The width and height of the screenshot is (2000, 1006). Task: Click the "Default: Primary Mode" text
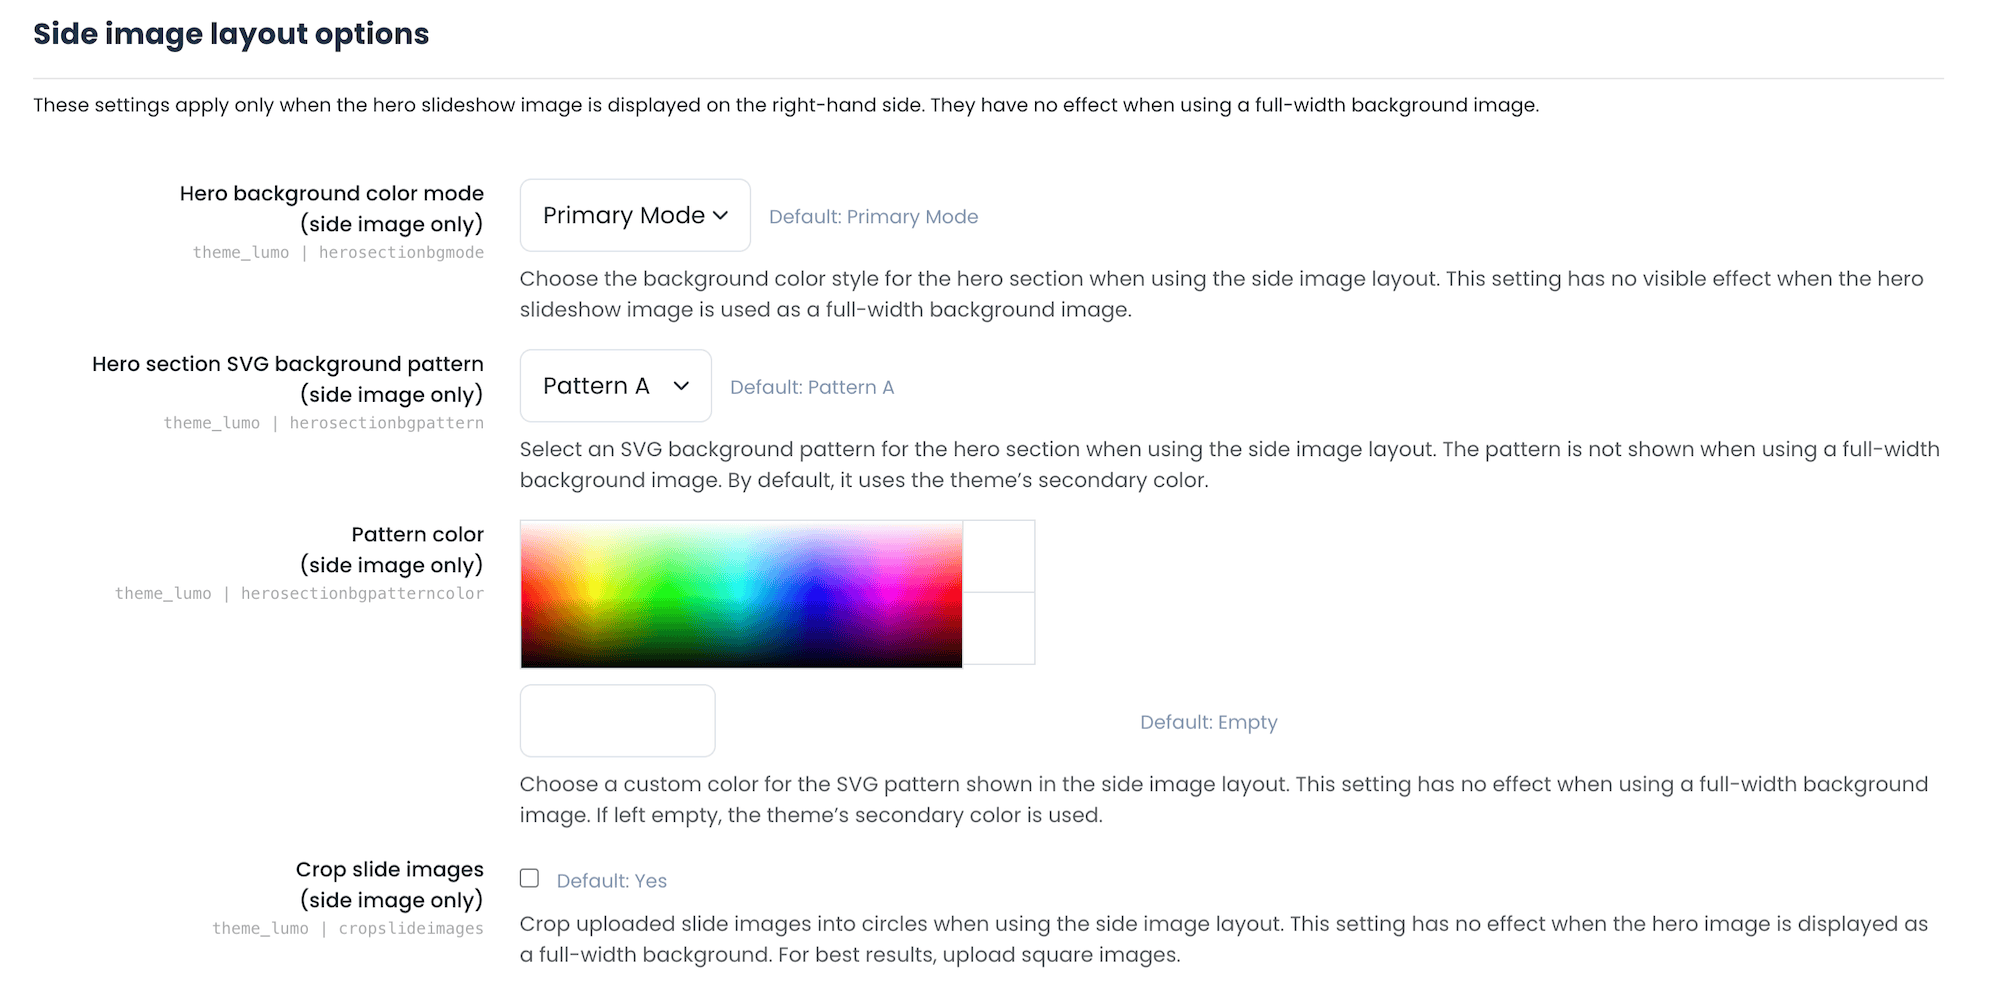tap(873, 217)
